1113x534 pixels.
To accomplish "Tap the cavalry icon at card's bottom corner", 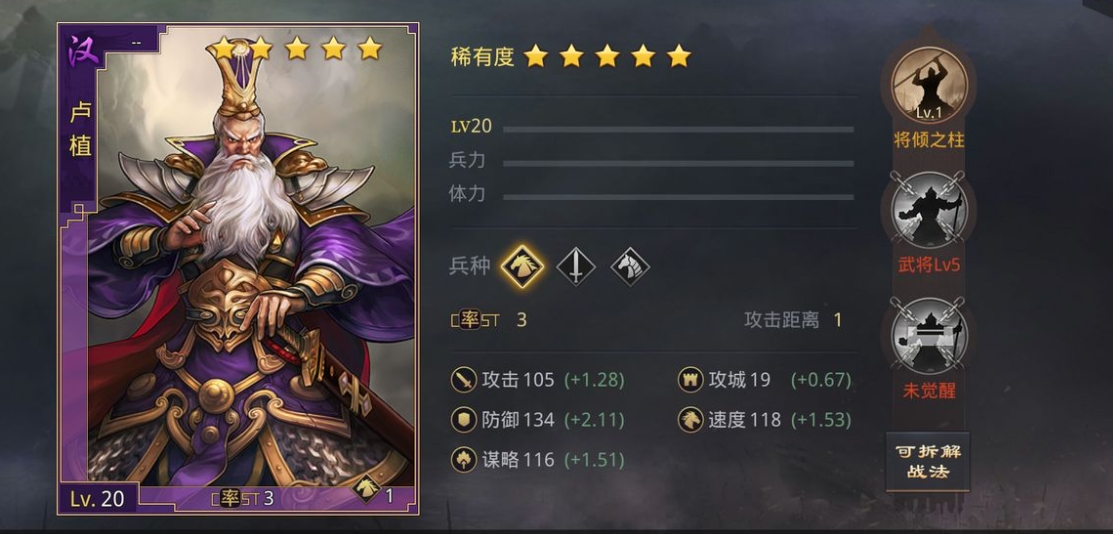I will [x=367, y=488].
